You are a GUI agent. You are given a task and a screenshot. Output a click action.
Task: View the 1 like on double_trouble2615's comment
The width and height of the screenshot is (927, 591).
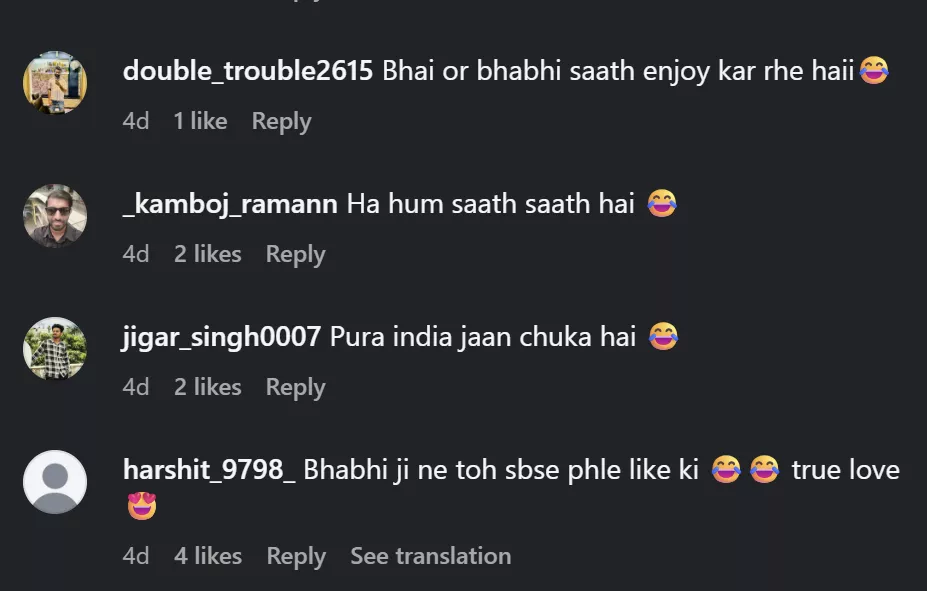click(x=200, y=121)
